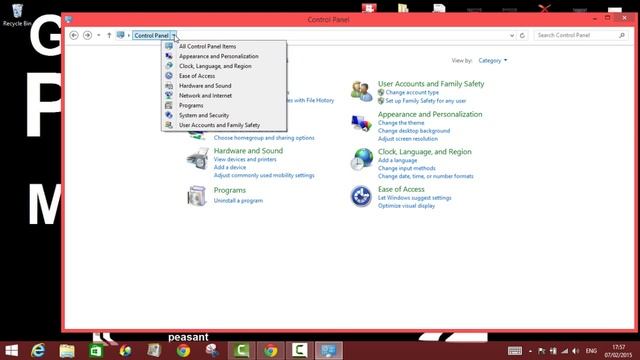Image resolution: width=640 pixels, height=360 pixels.
Task: Expand the address bar history dropdown
Action: pos(512,36)
